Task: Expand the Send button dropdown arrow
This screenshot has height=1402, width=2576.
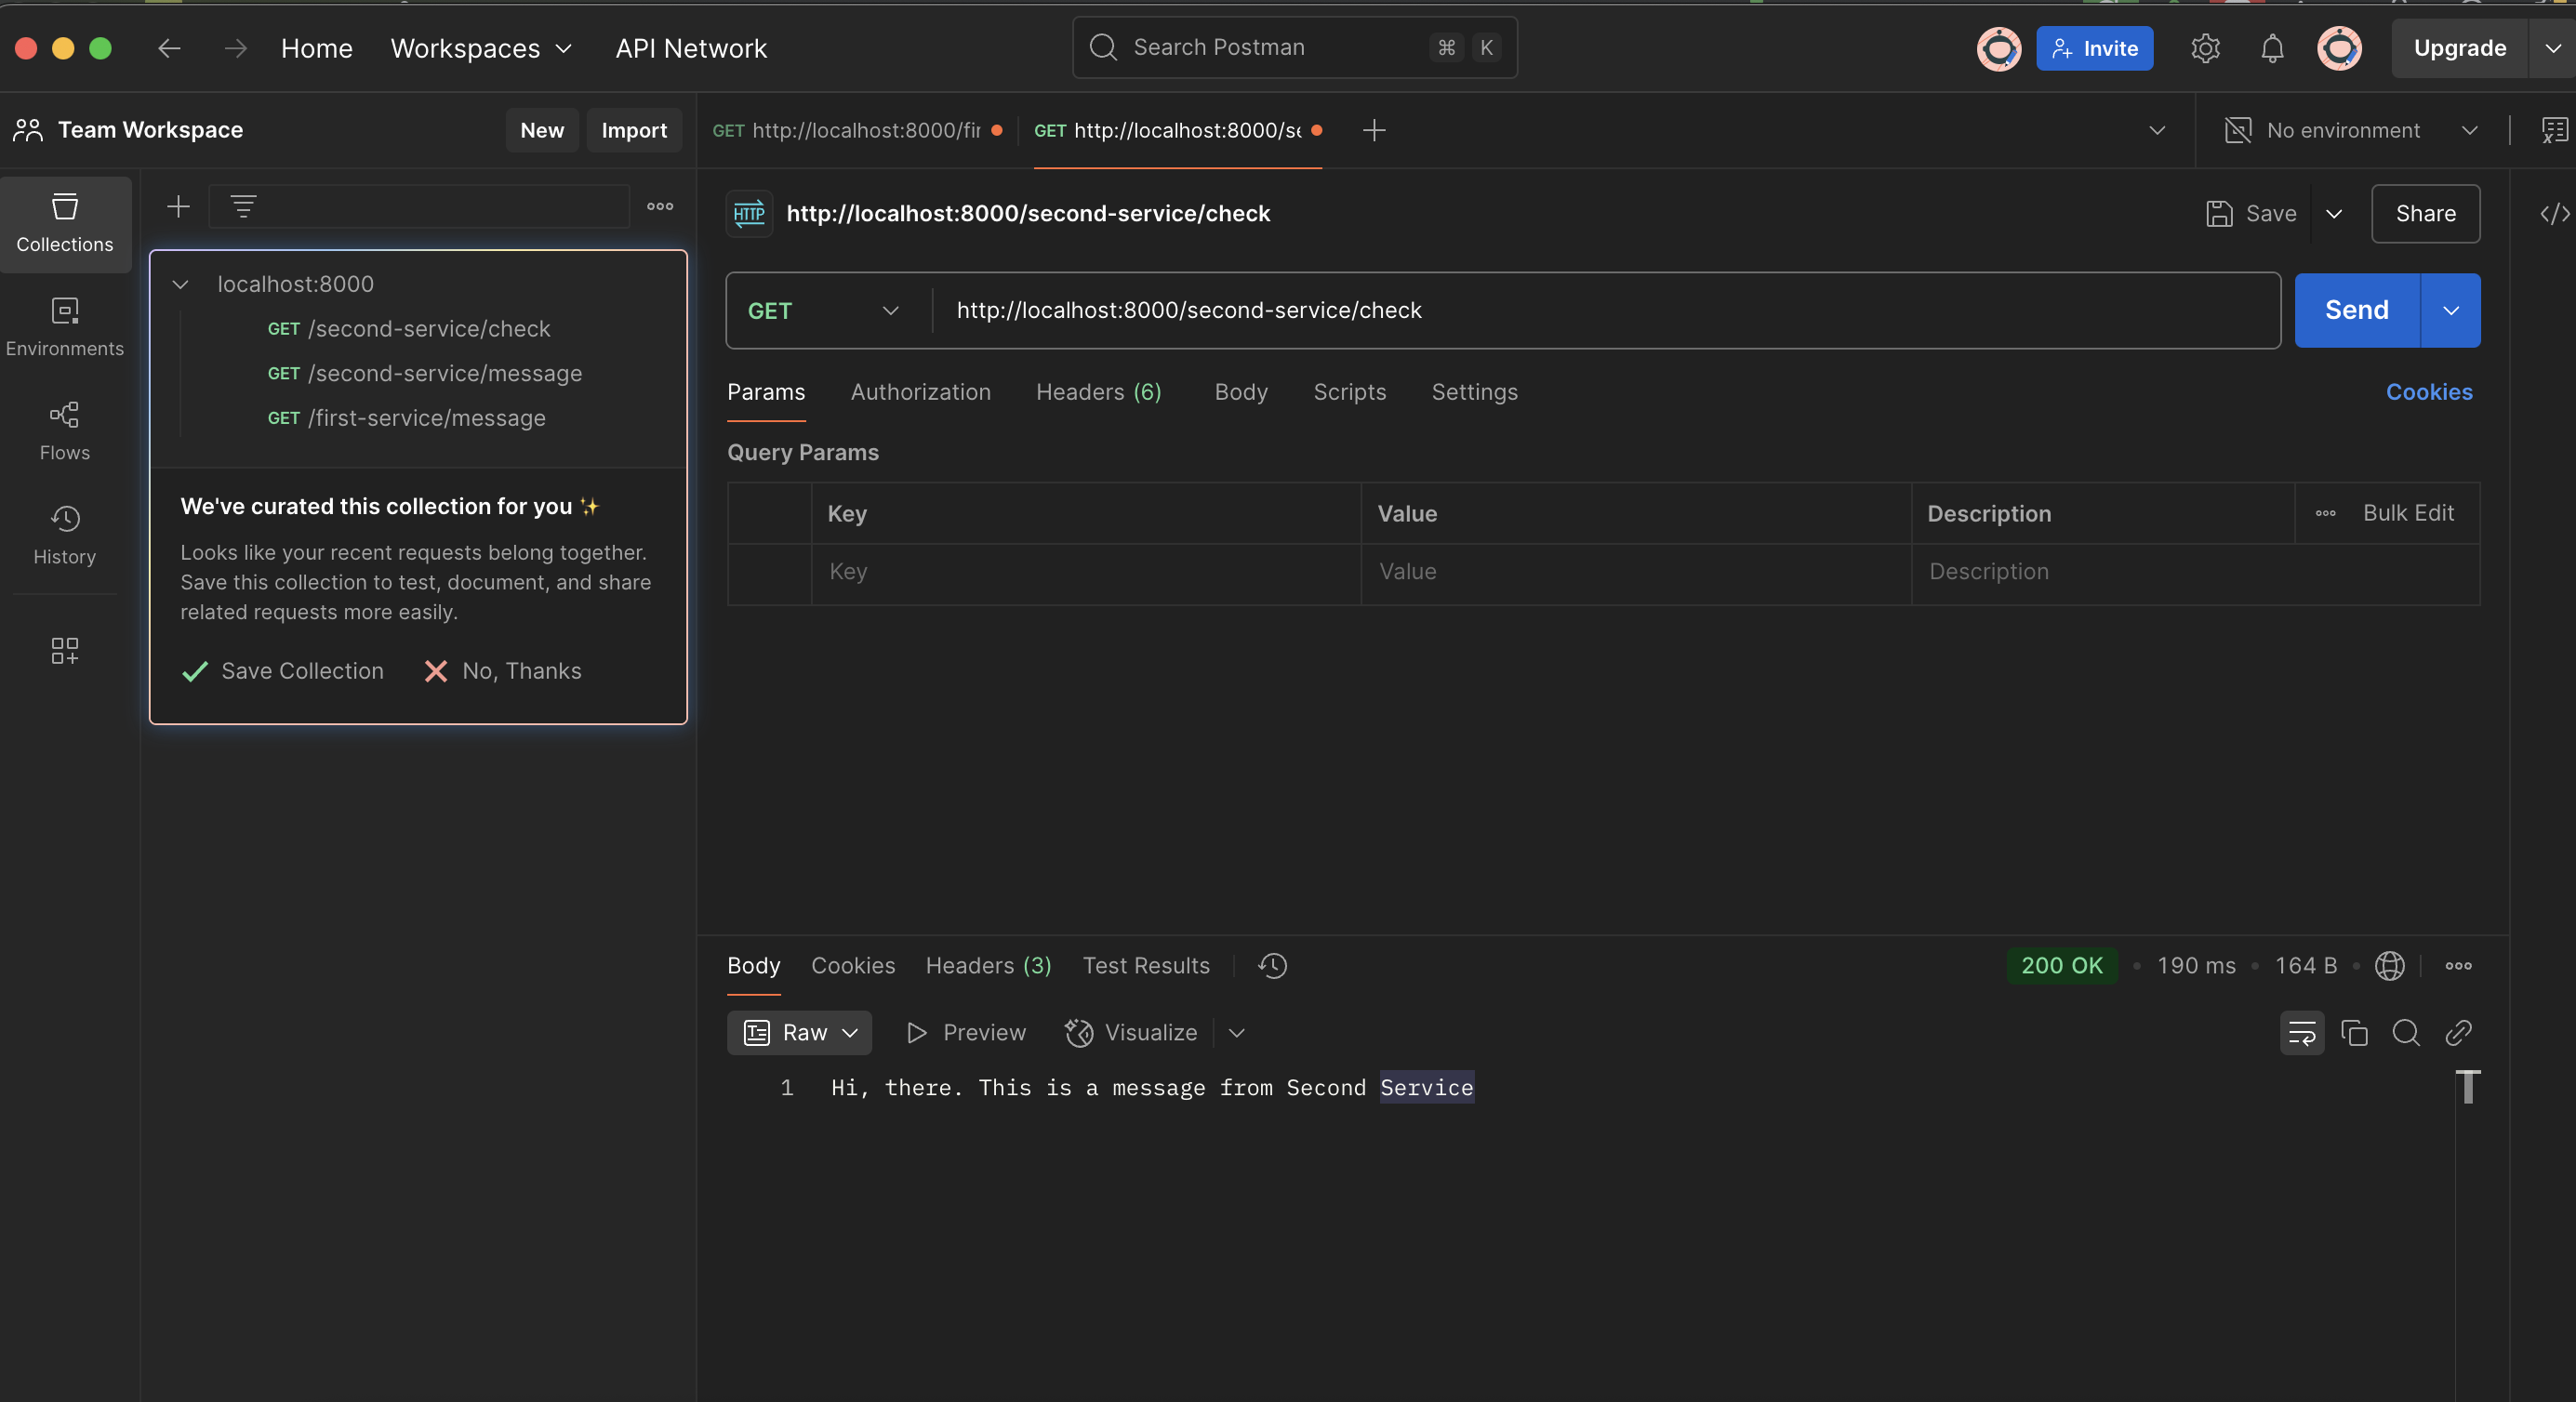Action: pyautogui.click(x=2450, y=310)
